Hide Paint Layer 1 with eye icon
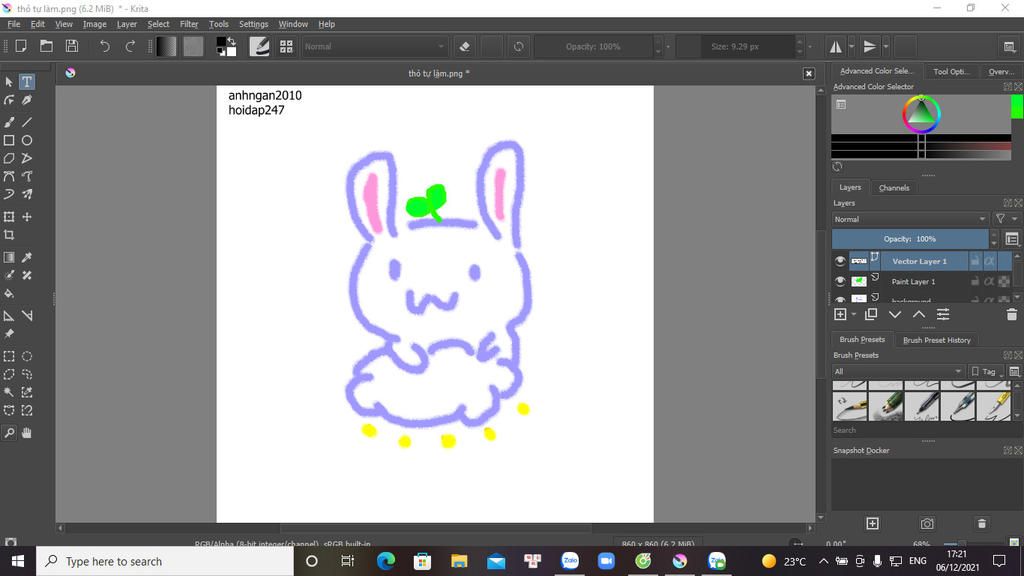The image size is (1024, 576). pyautogui.click(x=840, y=281)
